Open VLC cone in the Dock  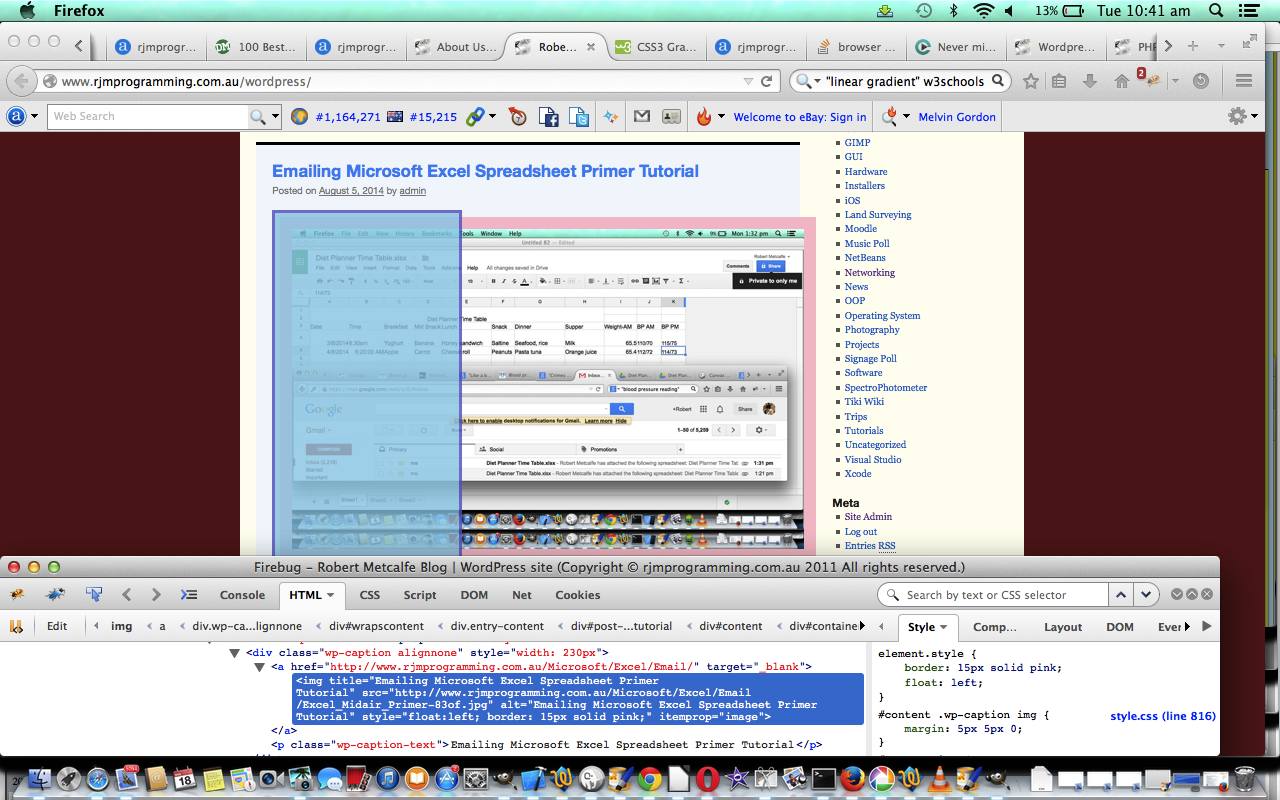click(939, 778)
